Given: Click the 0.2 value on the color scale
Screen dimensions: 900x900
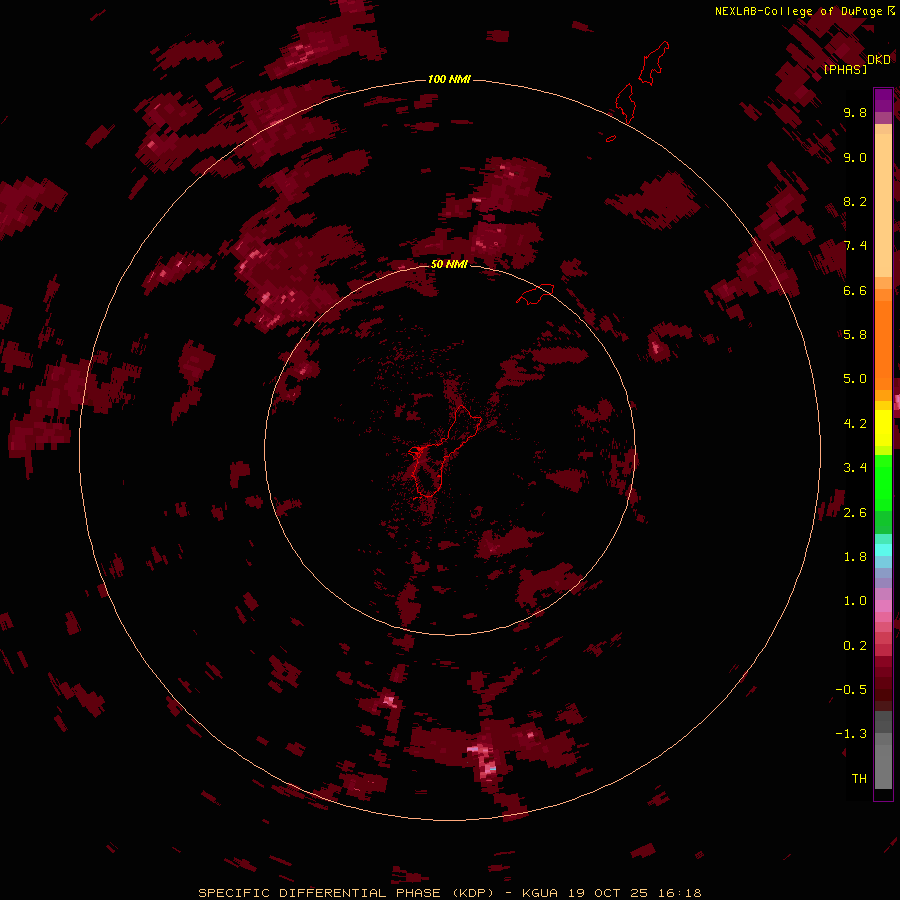Looking at the screenshot, I should [x=855, y=645].
